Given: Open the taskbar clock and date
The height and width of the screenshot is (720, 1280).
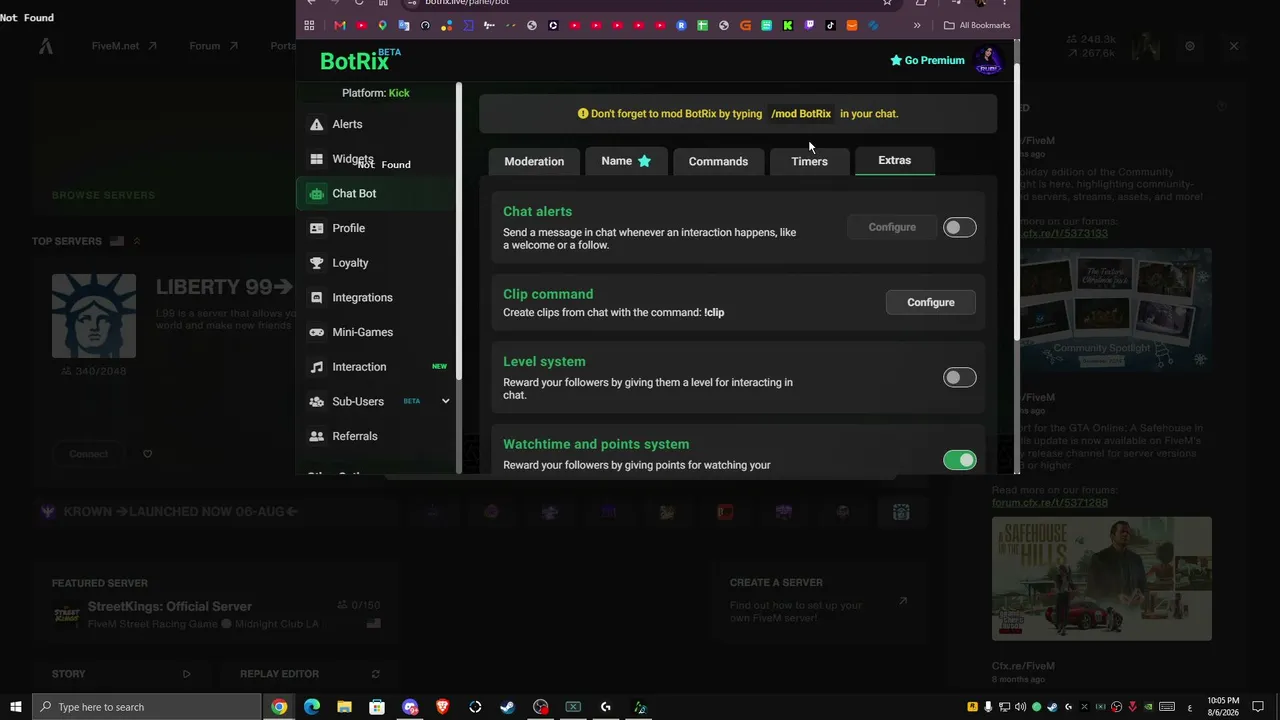Looking at the screenshot, I should (x=1223, y=707).
